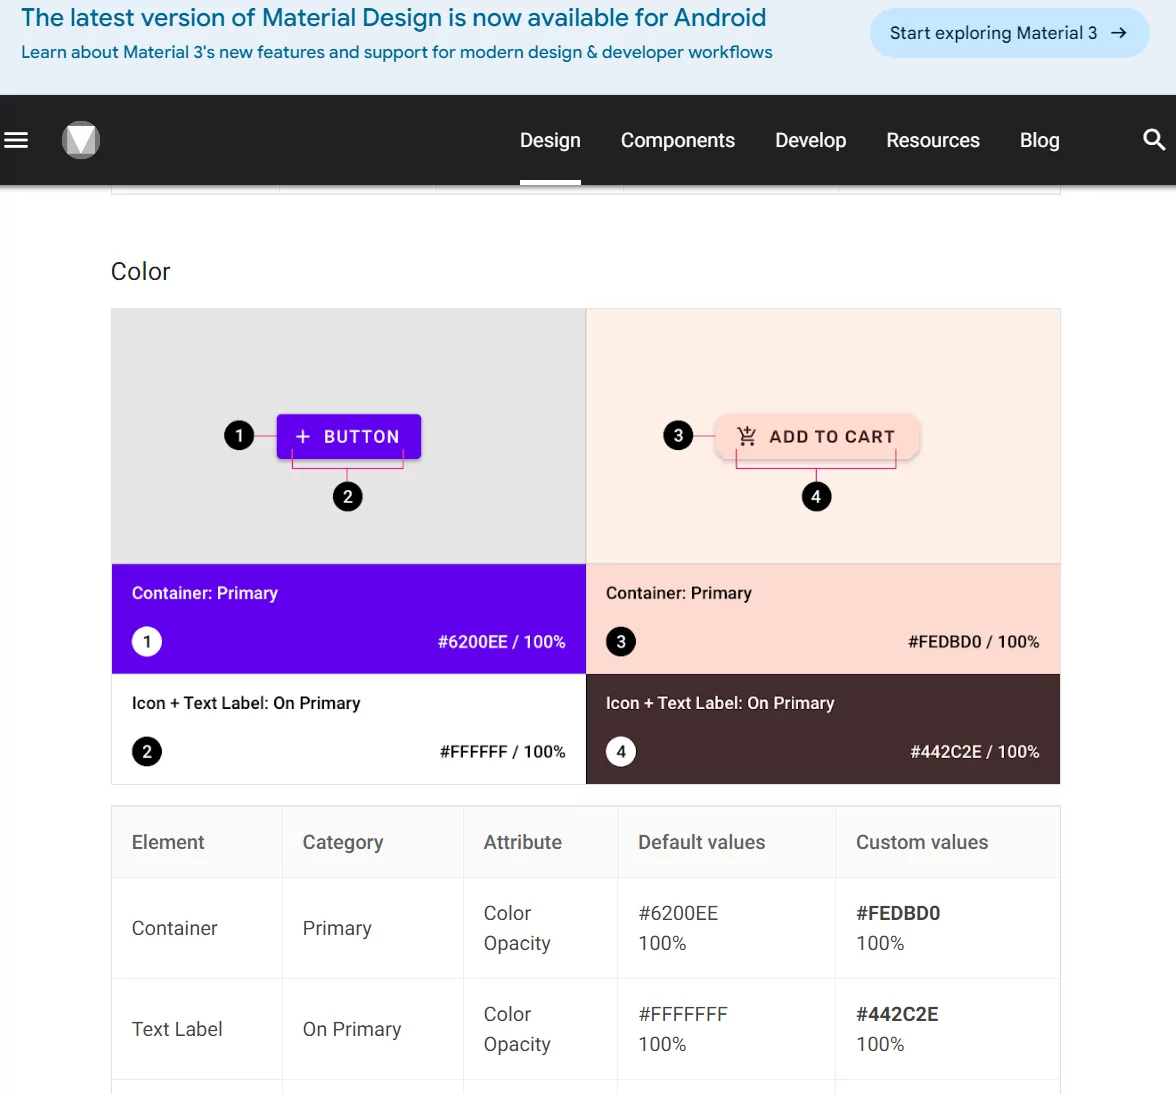
Task: Click the #FEDBD0 pink Container swatch
Action: (822, 618)
